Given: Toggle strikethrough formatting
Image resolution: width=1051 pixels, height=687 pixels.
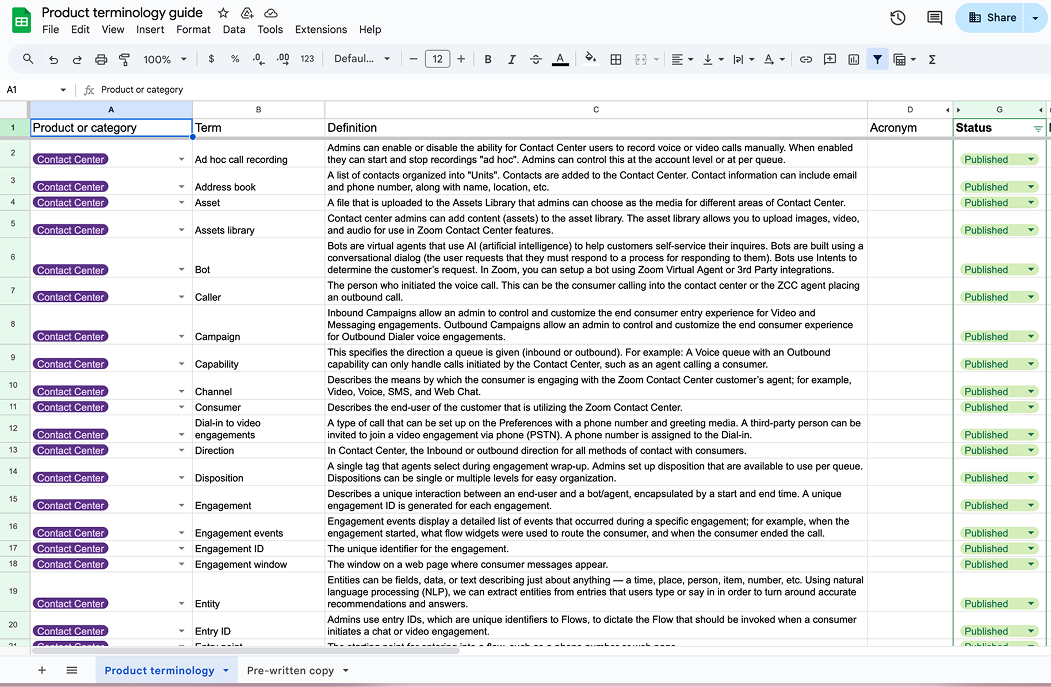Looking at the screenshot, I should pyautogui.click(x=535, y=59).
